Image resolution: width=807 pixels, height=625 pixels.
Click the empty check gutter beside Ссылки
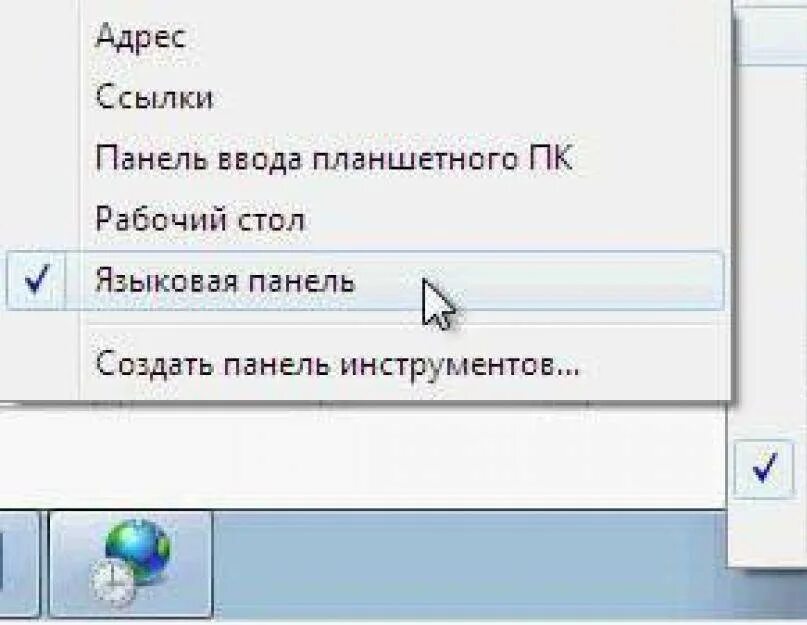point(41,97)
